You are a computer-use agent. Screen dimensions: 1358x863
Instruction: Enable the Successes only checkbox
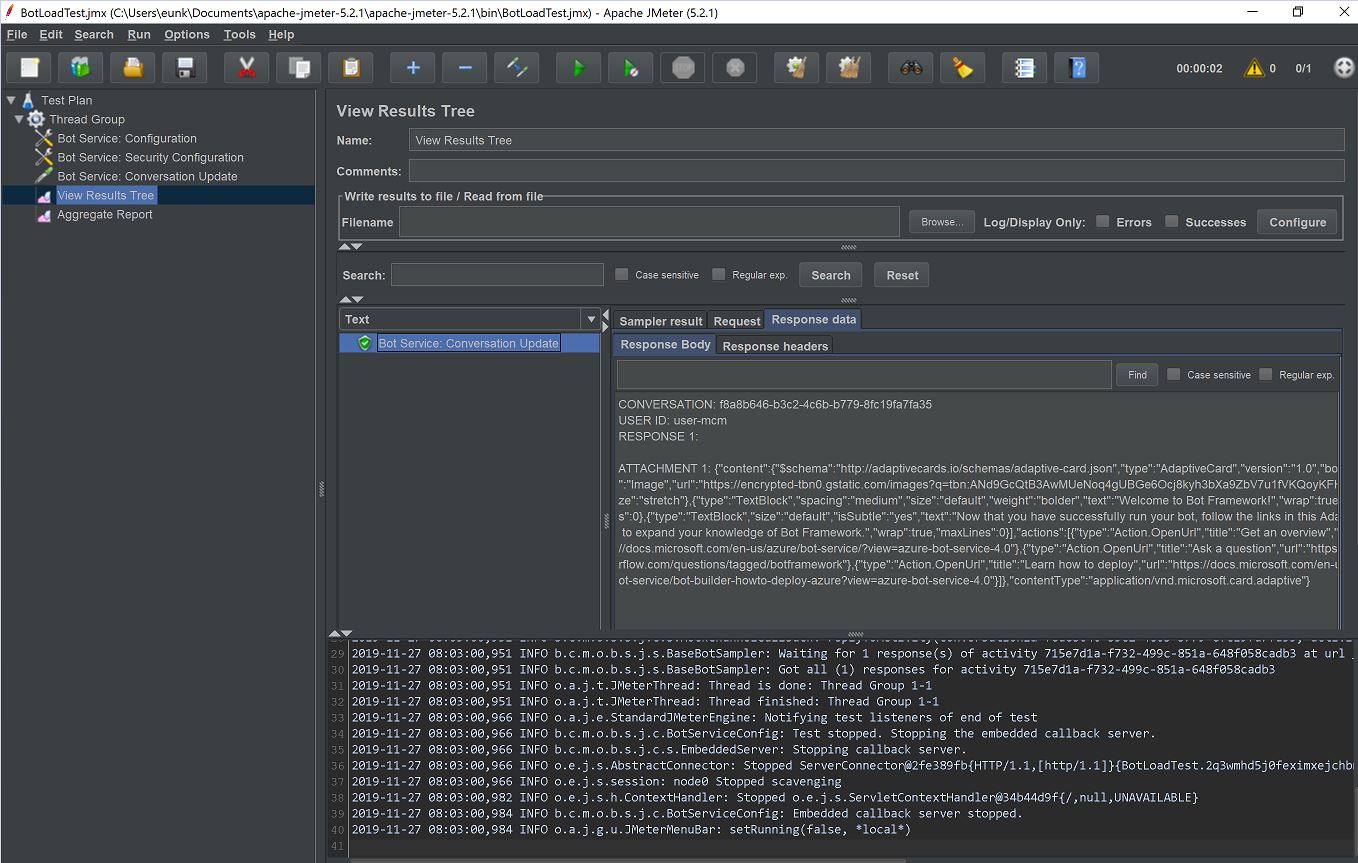pos(1171,222)
